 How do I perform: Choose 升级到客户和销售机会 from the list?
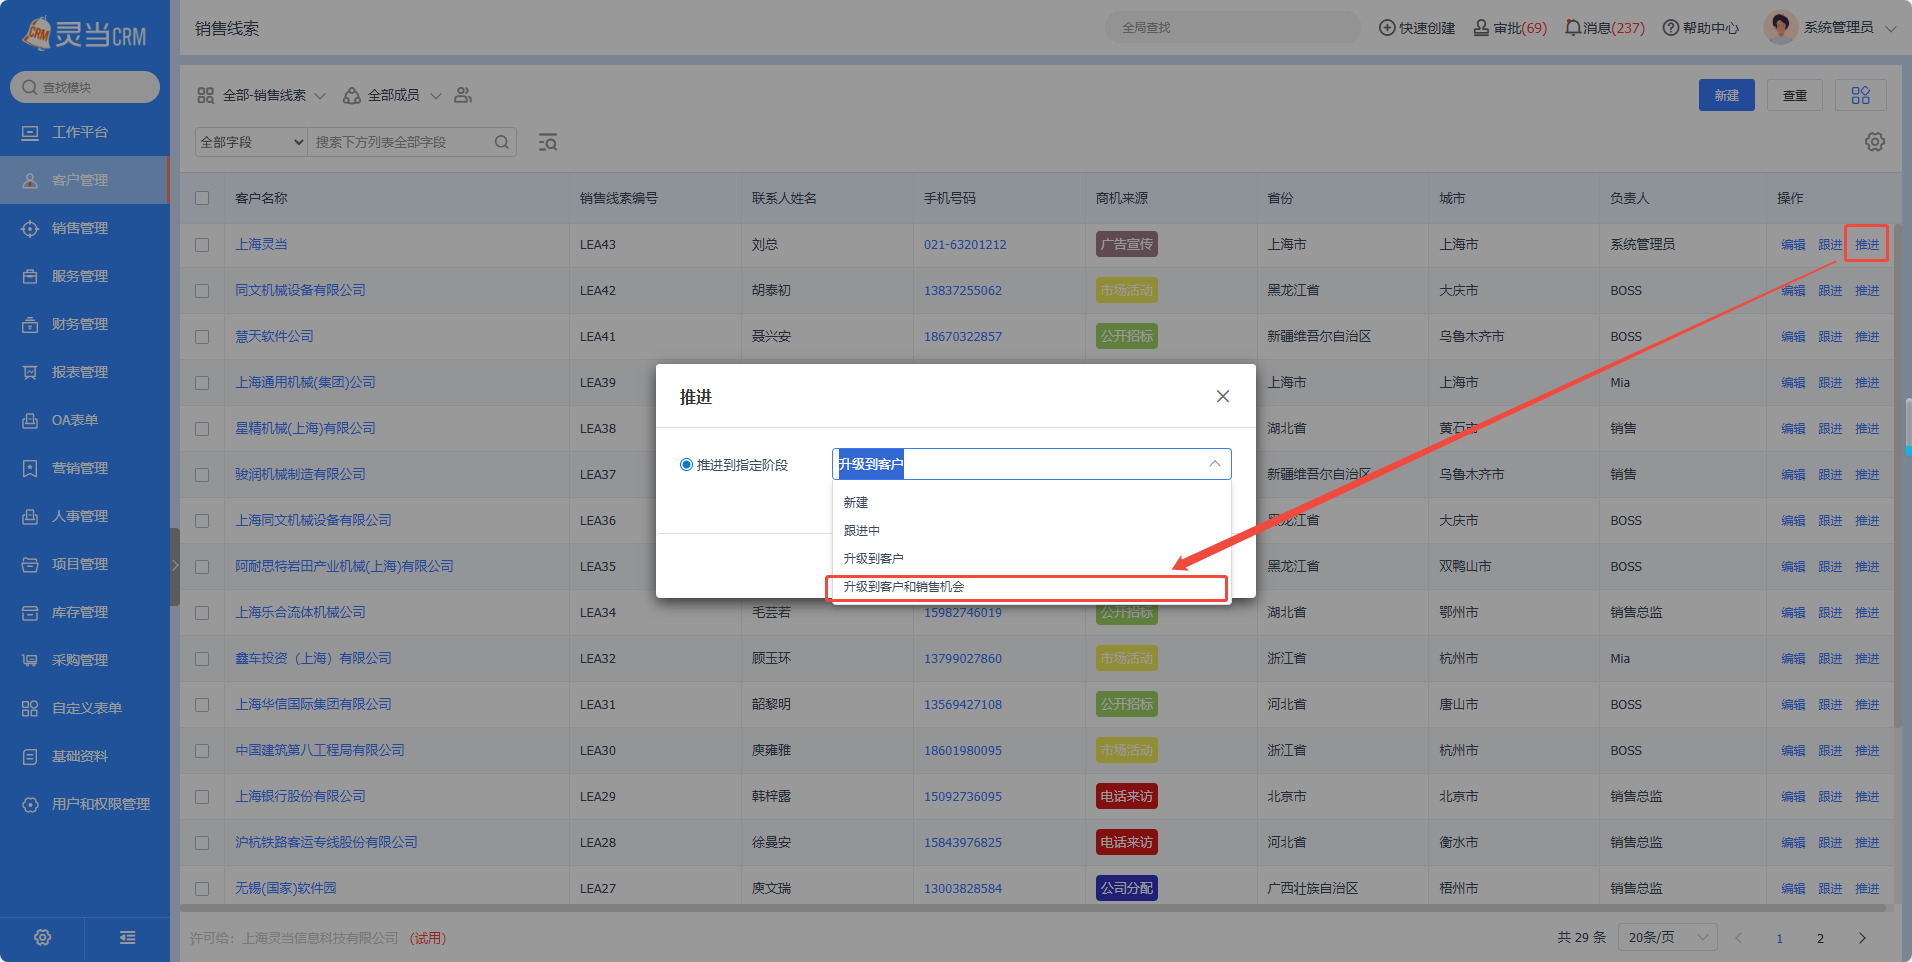pyautogui.click(x=903, y=587)
